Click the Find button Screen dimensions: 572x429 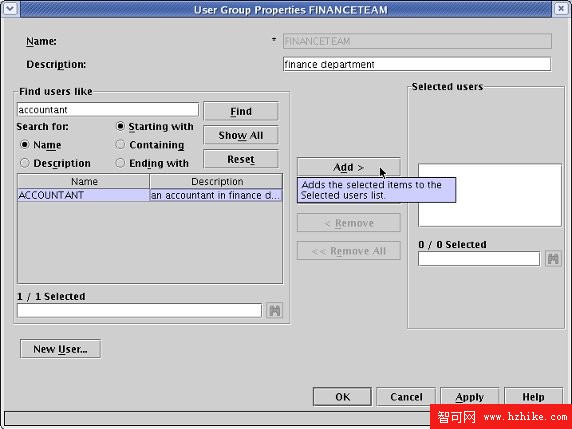241,111
